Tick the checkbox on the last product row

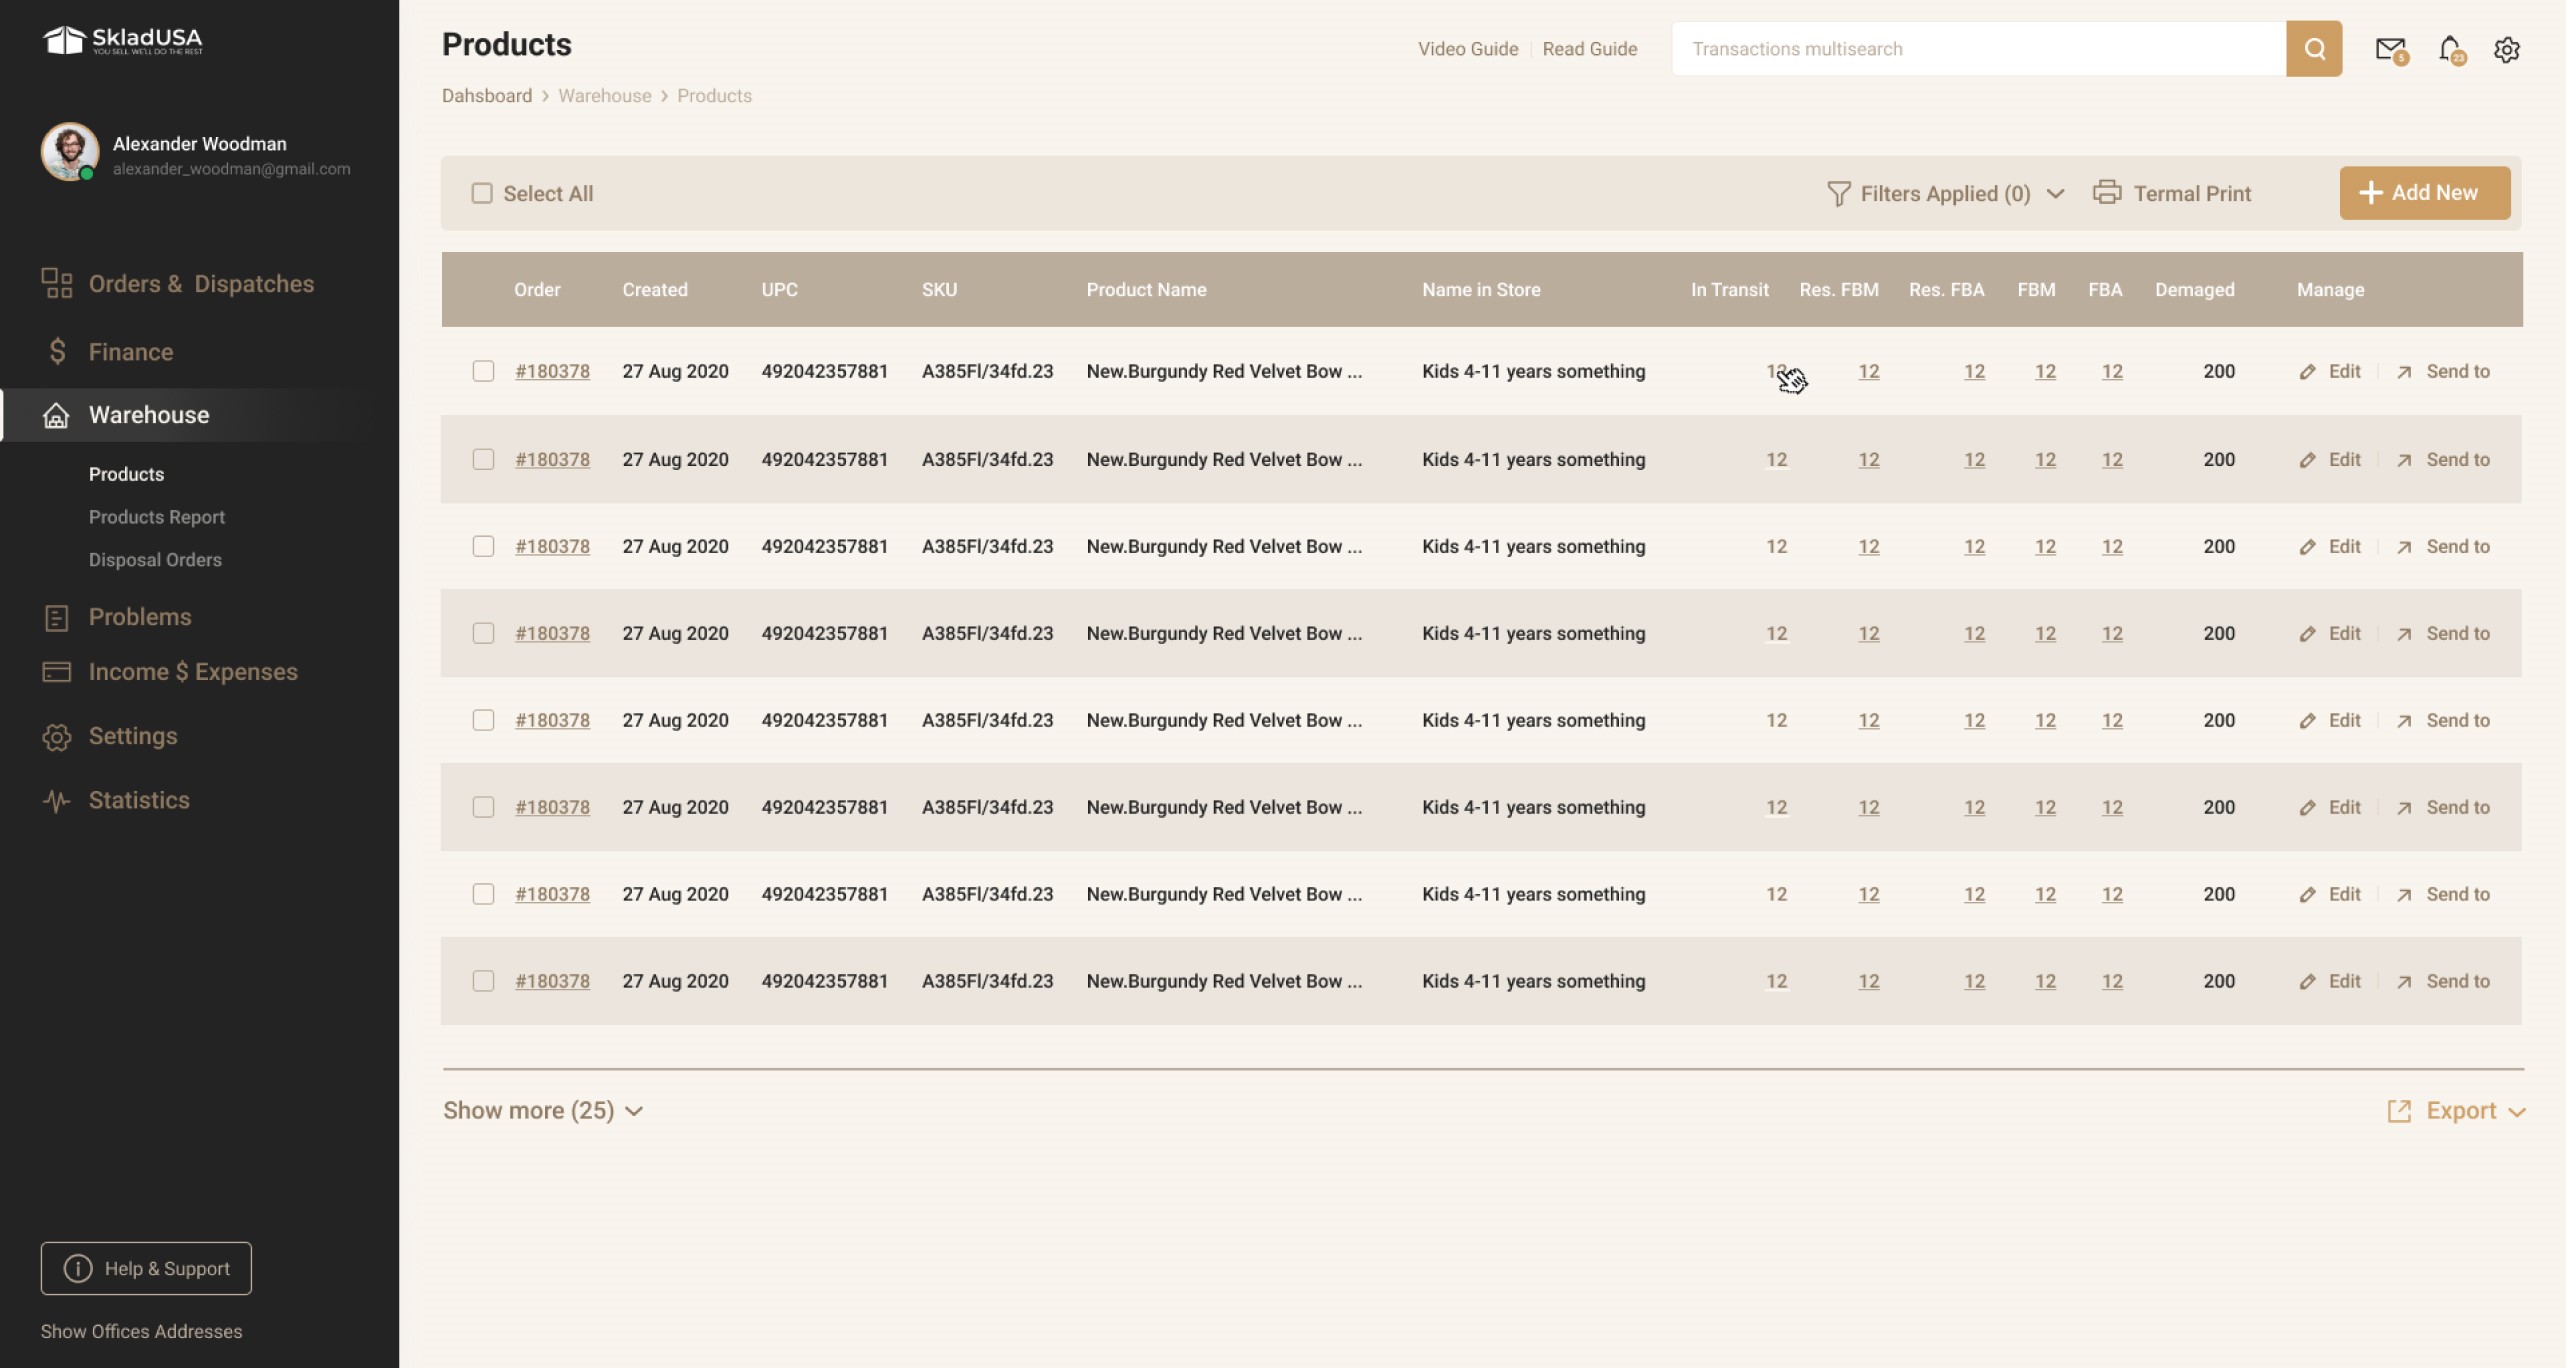click(483, 981)
